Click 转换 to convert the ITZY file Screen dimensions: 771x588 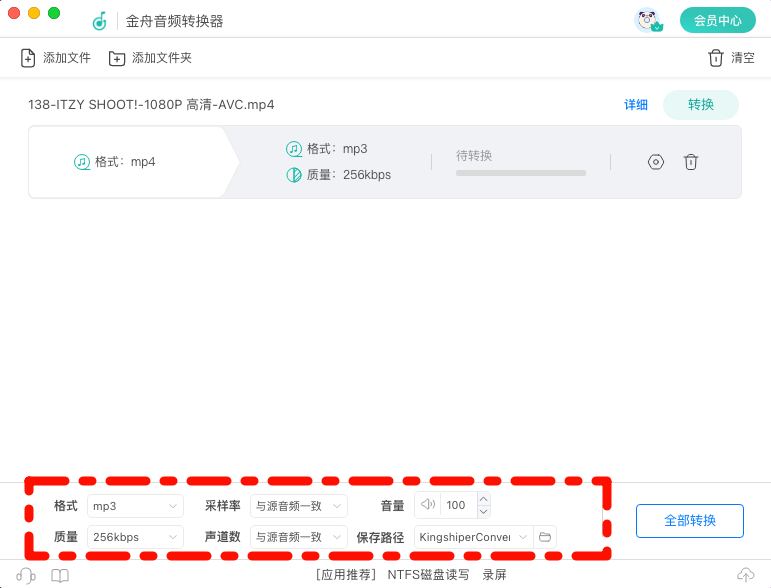click(701, 105)
